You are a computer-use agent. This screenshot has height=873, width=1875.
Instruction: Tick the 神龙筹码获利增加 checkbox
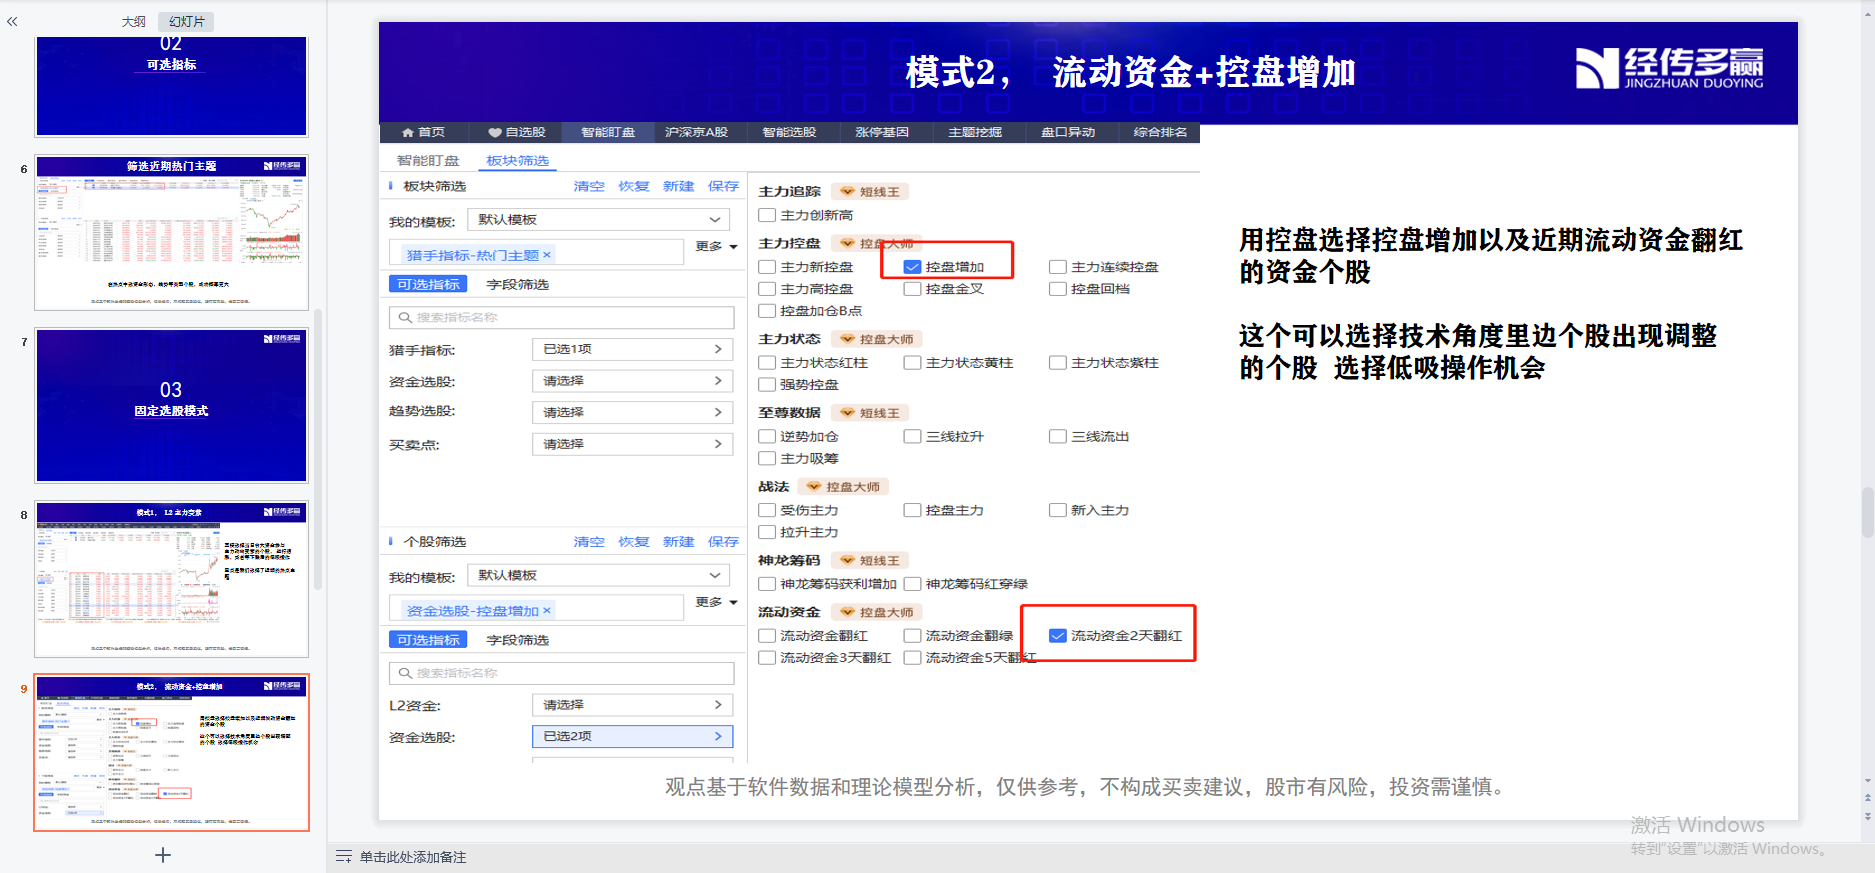(x=767, y=584)
